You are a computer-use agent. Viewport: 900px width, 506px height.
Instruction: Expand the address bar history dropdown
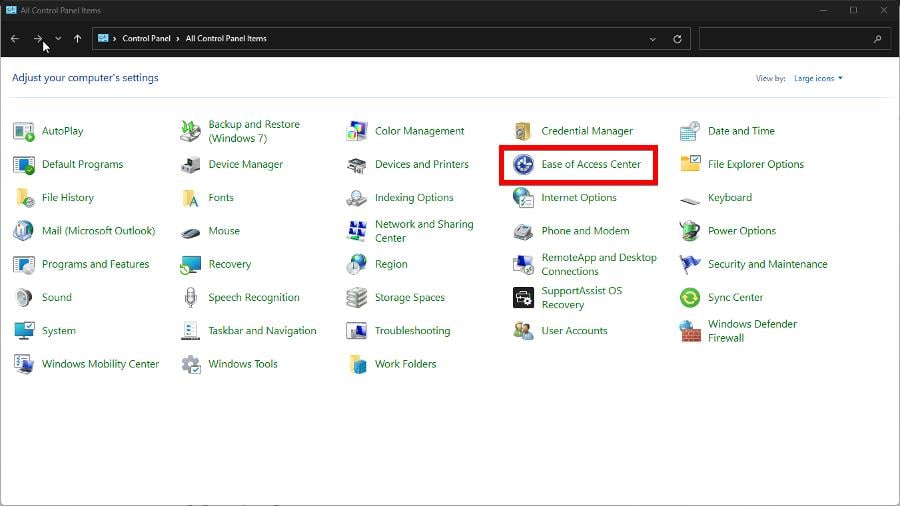coord(653,39)
